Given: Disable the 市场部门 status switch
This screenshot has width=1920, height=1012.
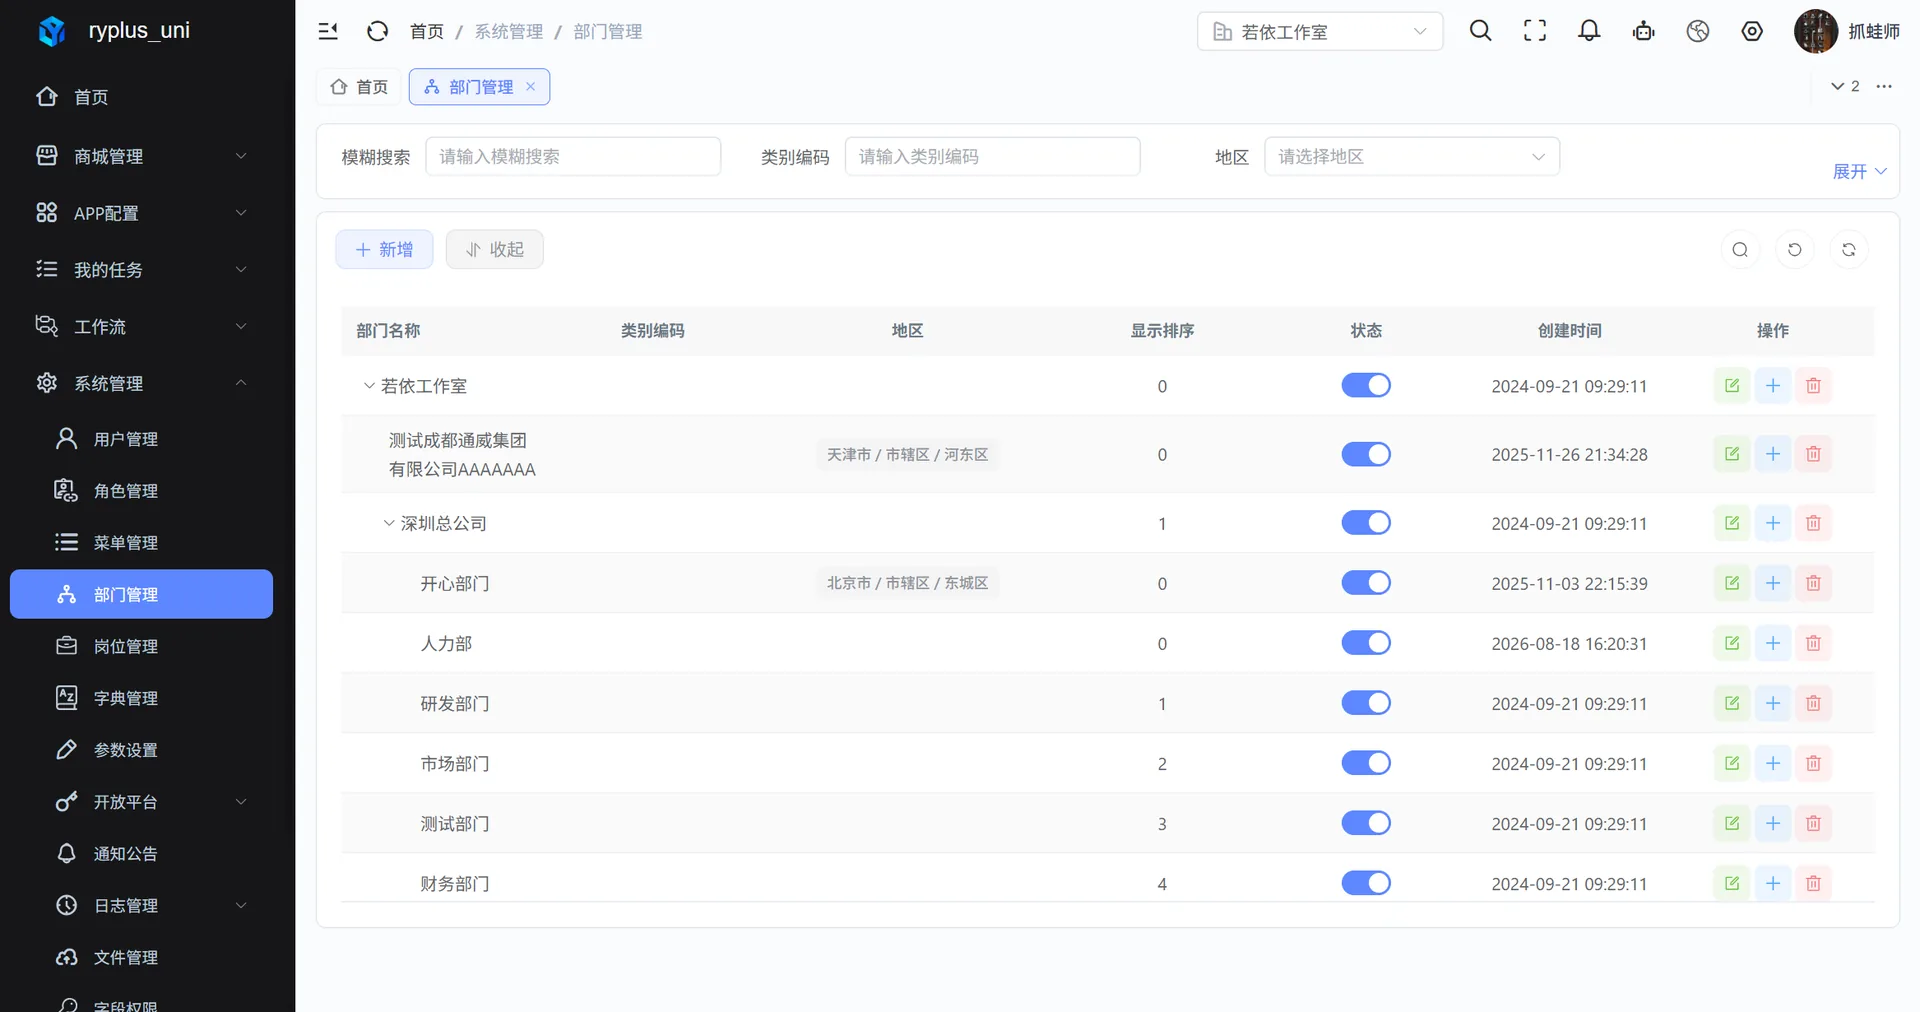Looking at the screenshot, I should click(x=1366, y=763).
